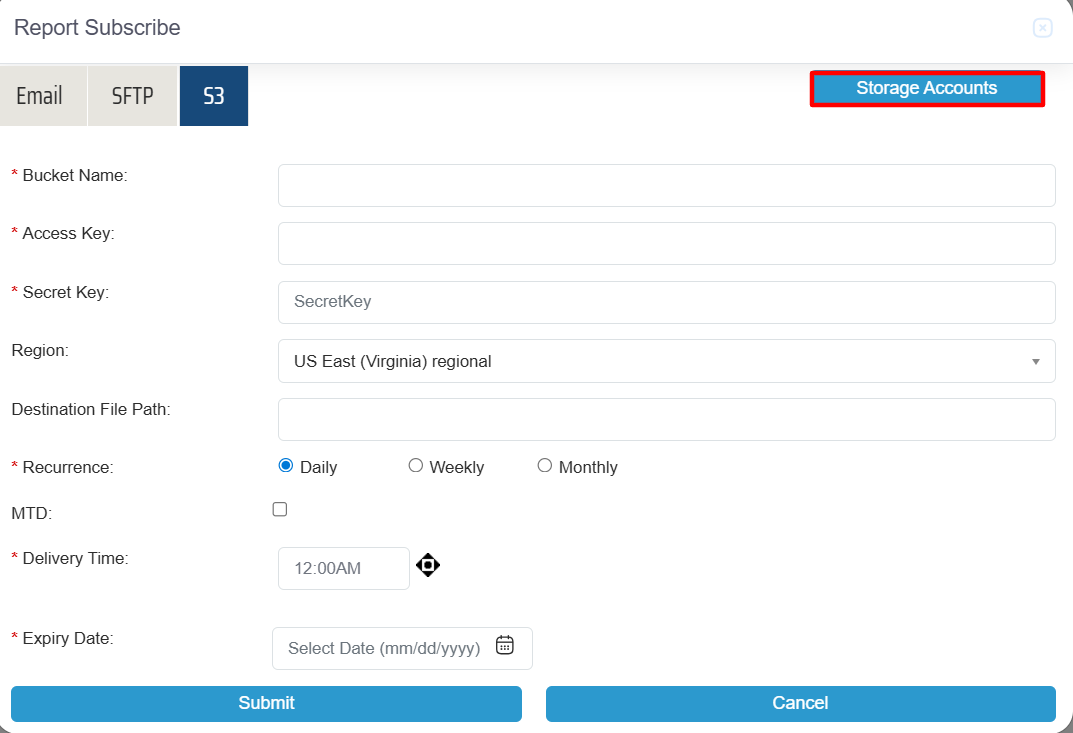Enable the MTD checkbox

(x=280, y=509)
